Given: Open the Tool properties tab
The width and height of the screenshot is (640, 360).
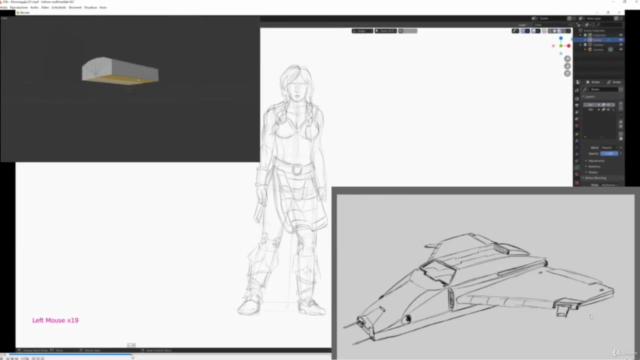Looking at the screenshot, I should point(577,90).
